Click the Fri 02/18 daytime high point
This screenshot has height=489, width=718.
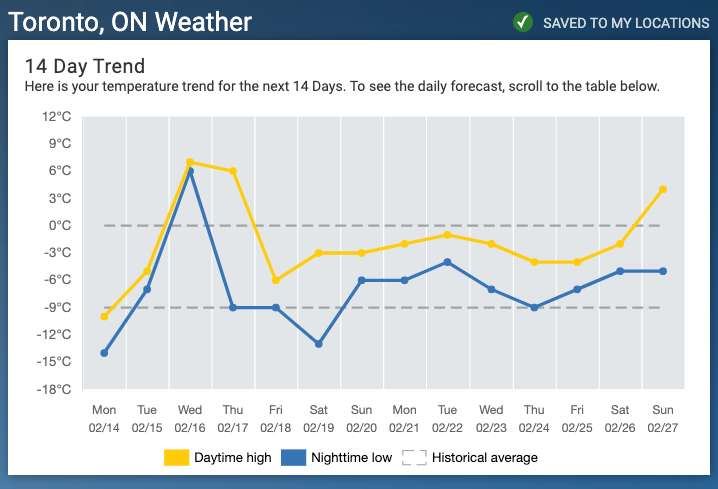[x=276, y=280]
